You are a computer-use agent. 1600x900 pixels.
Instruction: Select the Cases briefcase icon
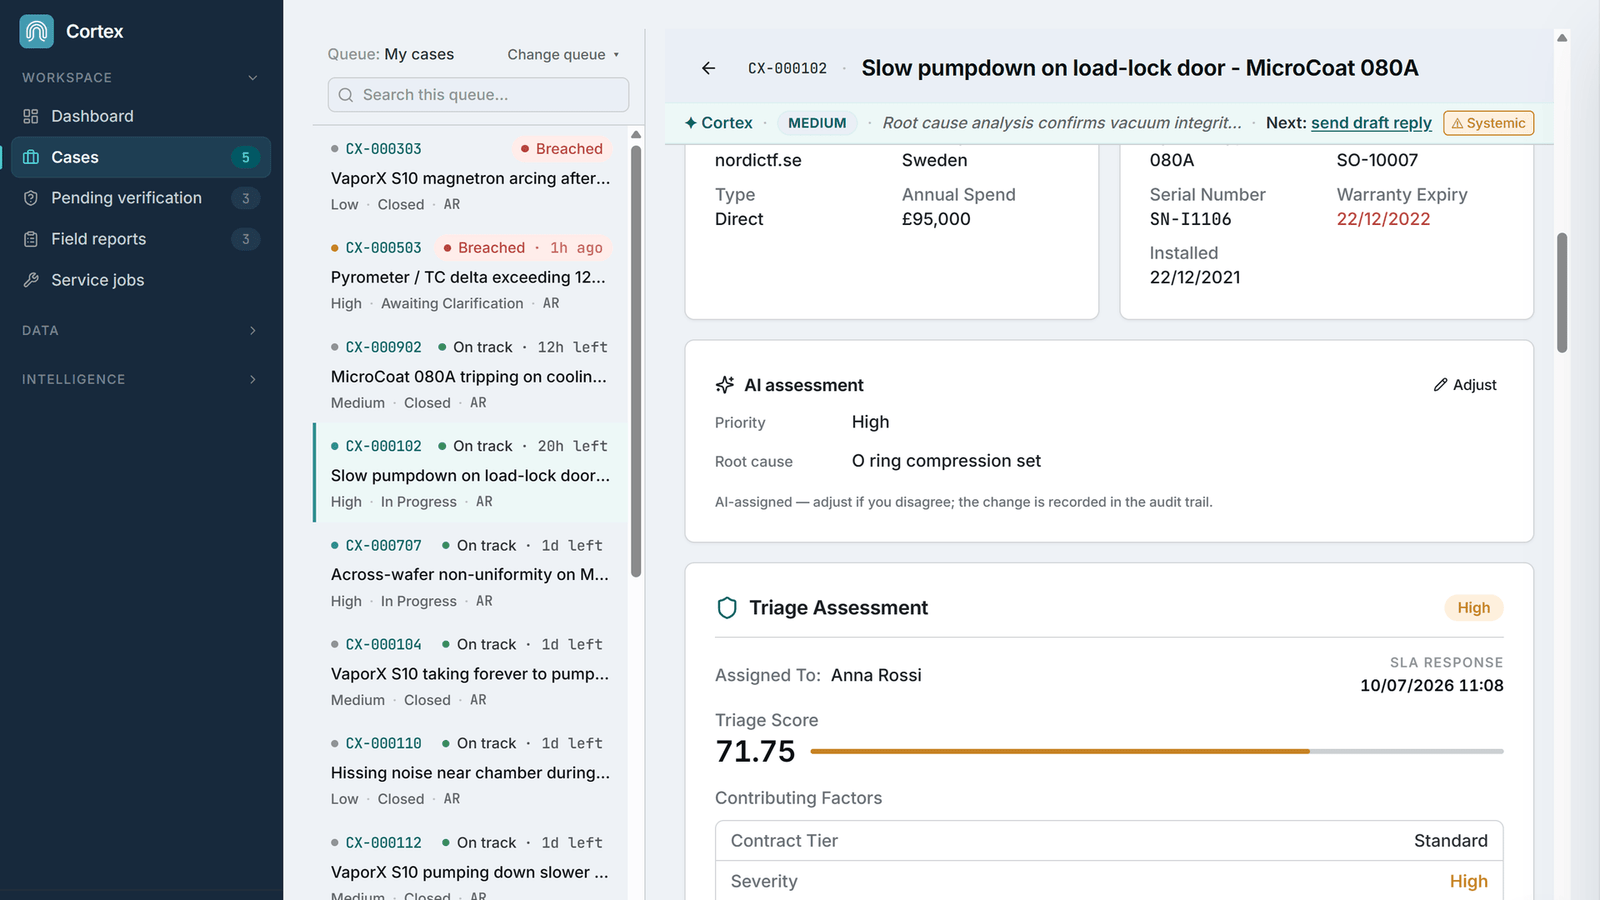[31, 157]
